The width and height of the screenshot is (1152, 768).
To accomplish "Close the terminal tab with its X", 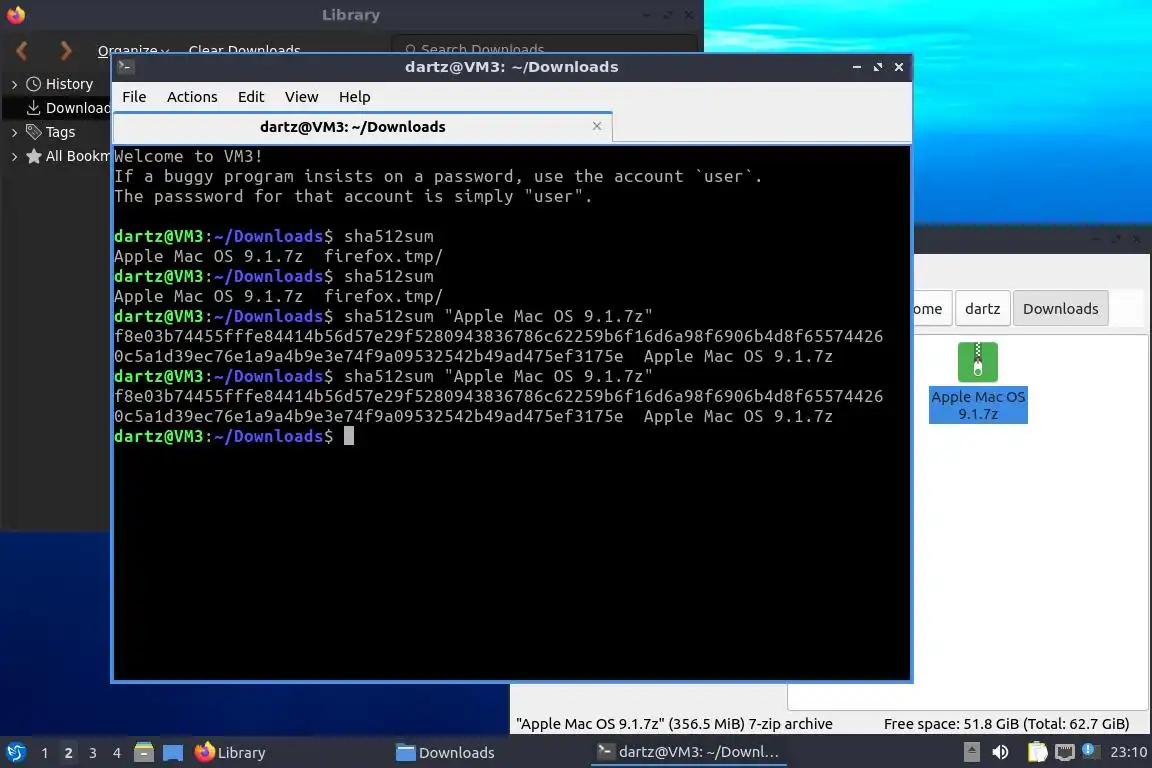I will [597, 126].
